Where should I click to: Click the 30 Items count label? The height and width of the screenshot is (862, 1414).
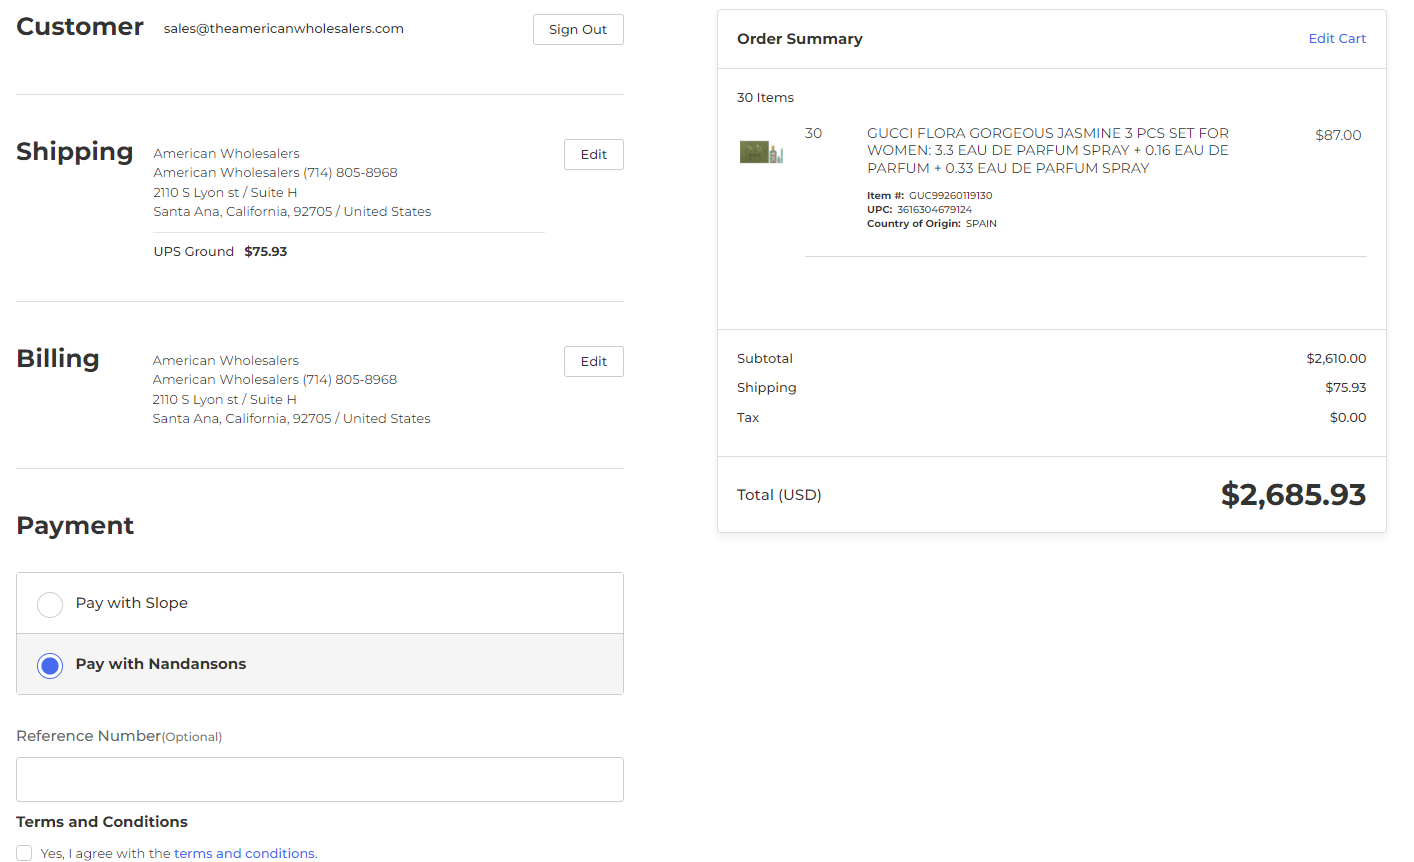point(765,98)
